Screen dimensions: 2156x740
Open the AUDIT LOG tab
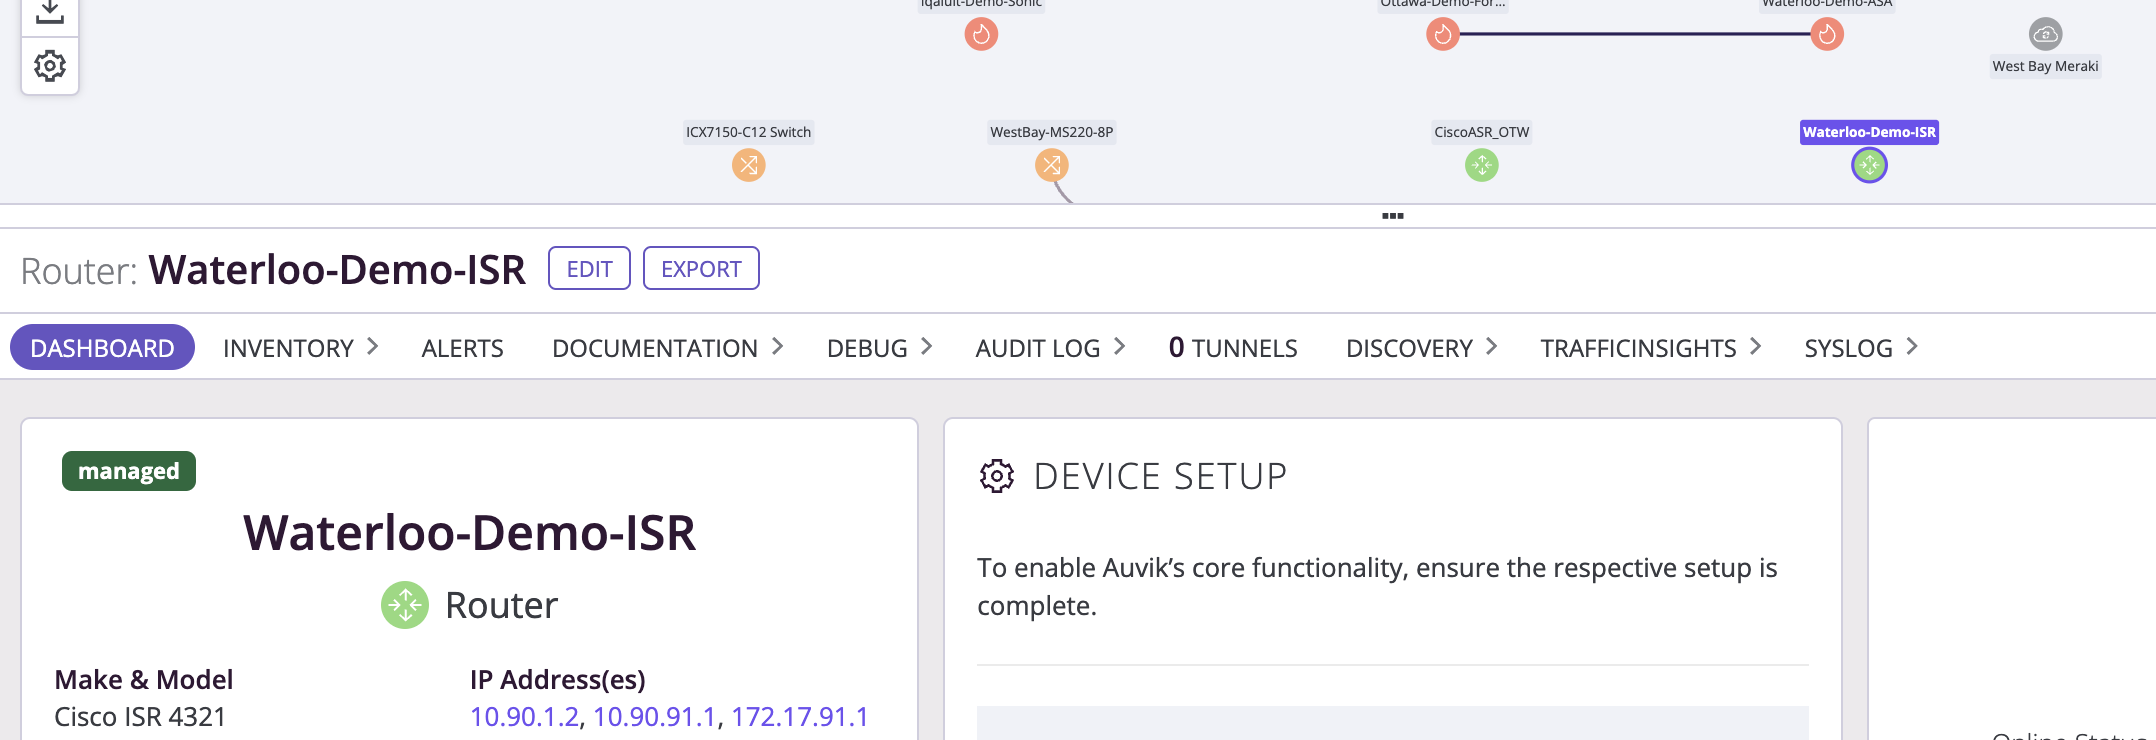(x=1038, y=348)
